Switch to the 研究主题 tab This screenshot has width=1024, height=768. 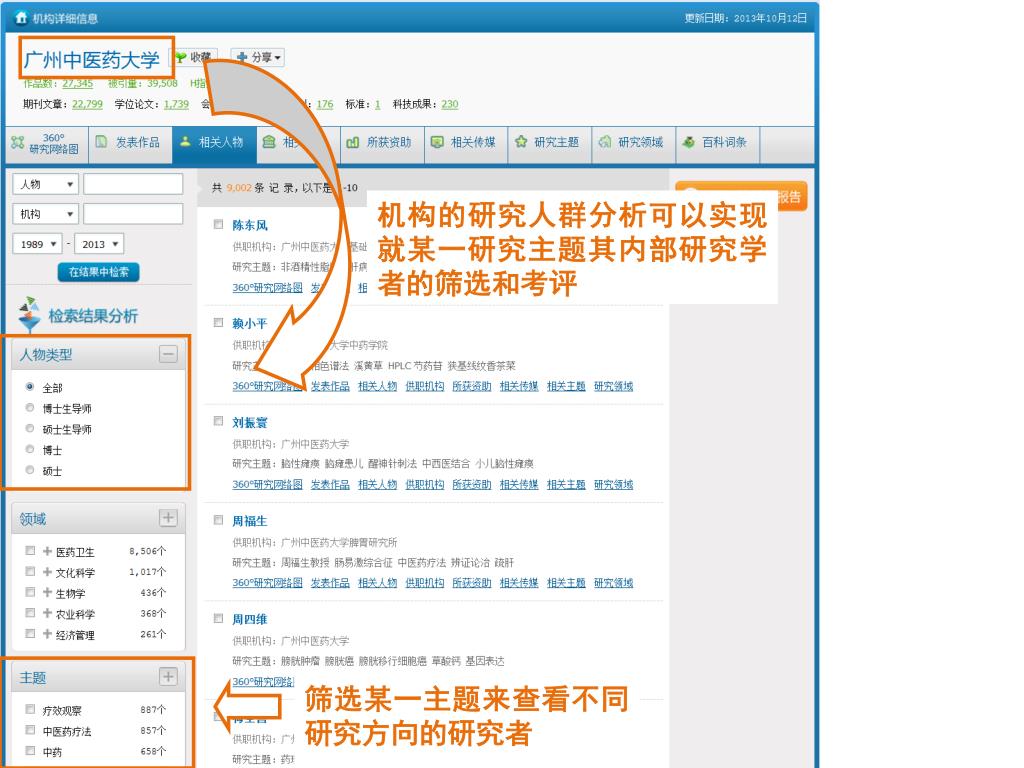550,142
